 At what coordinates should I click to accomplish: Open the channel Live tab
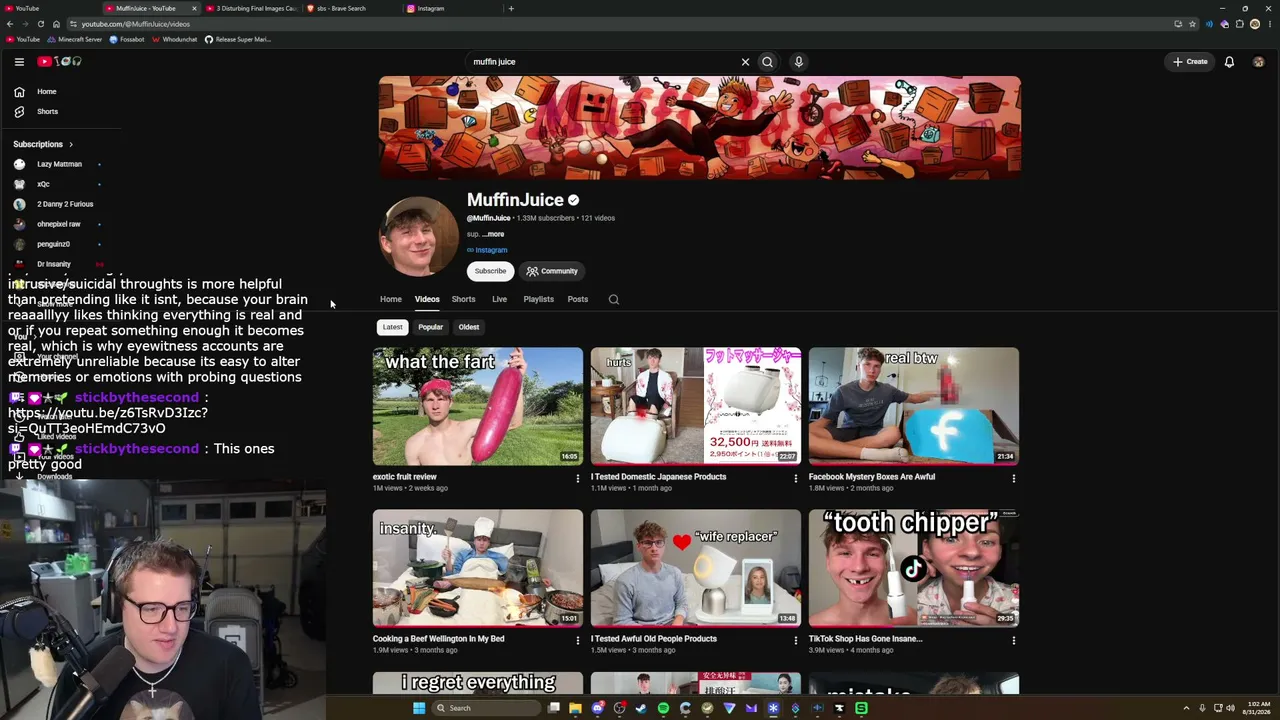(499, 299)
